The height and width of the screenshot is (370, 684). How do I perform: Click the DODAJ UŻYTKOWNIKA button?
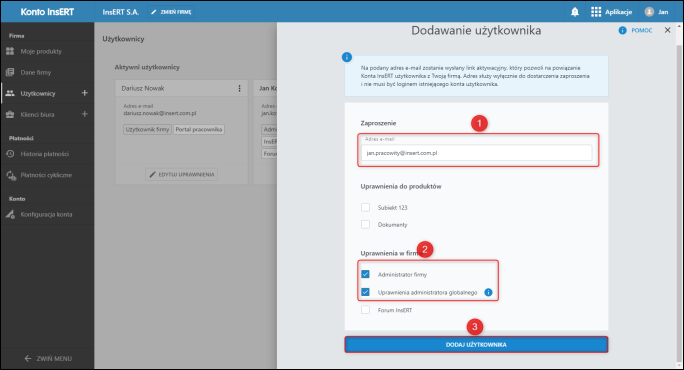coord(476,345)
